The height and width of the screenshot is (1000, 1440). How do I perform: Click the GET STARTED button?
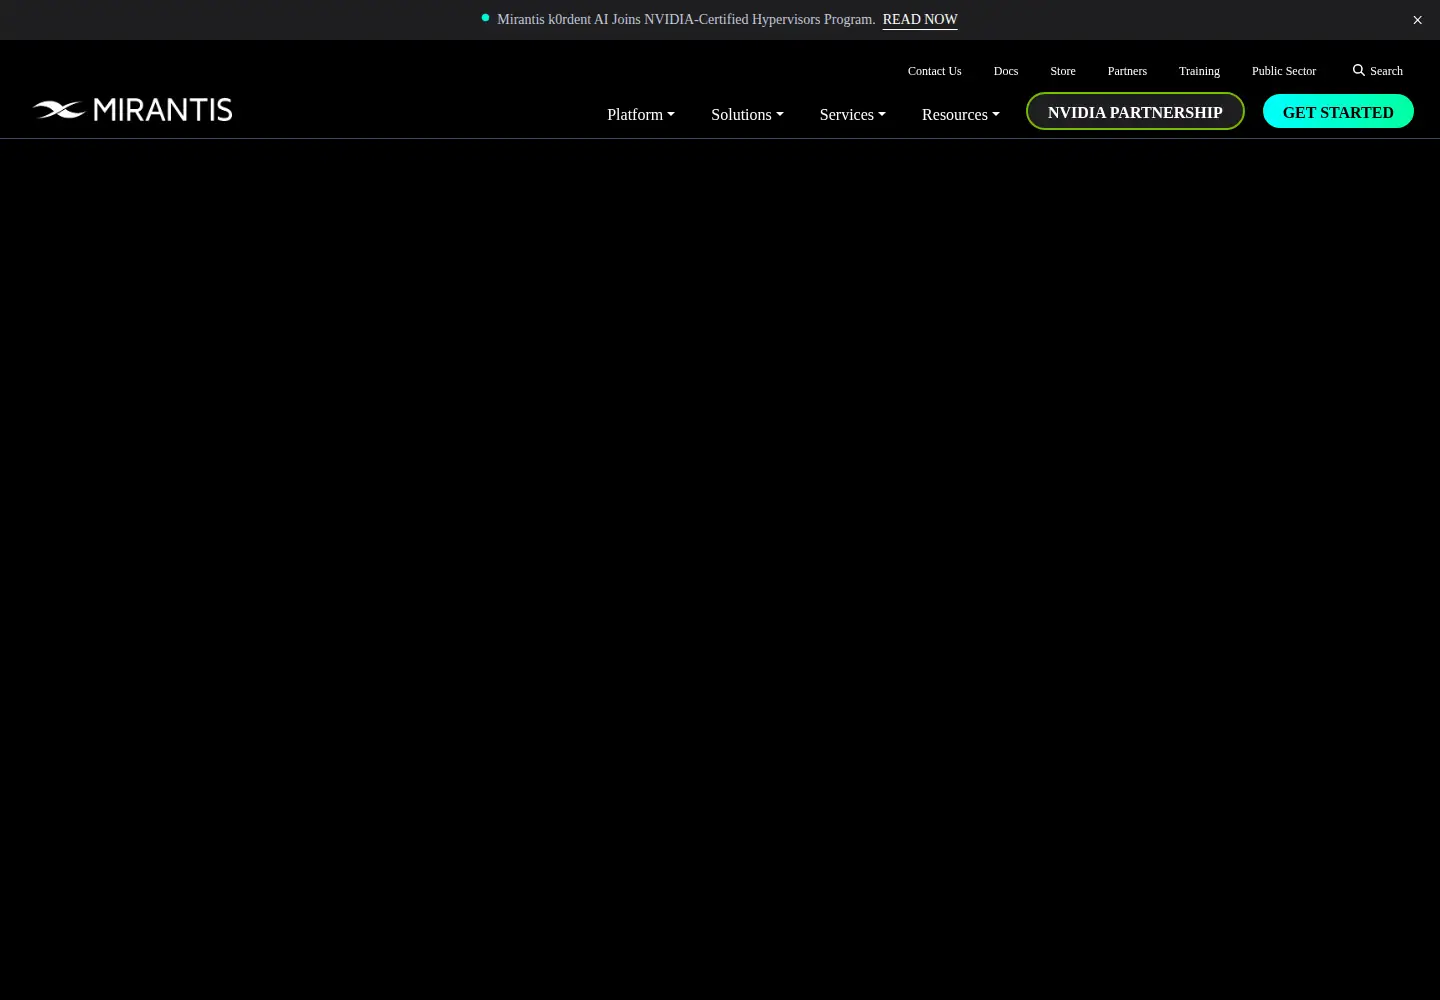tap(1338, 111)
